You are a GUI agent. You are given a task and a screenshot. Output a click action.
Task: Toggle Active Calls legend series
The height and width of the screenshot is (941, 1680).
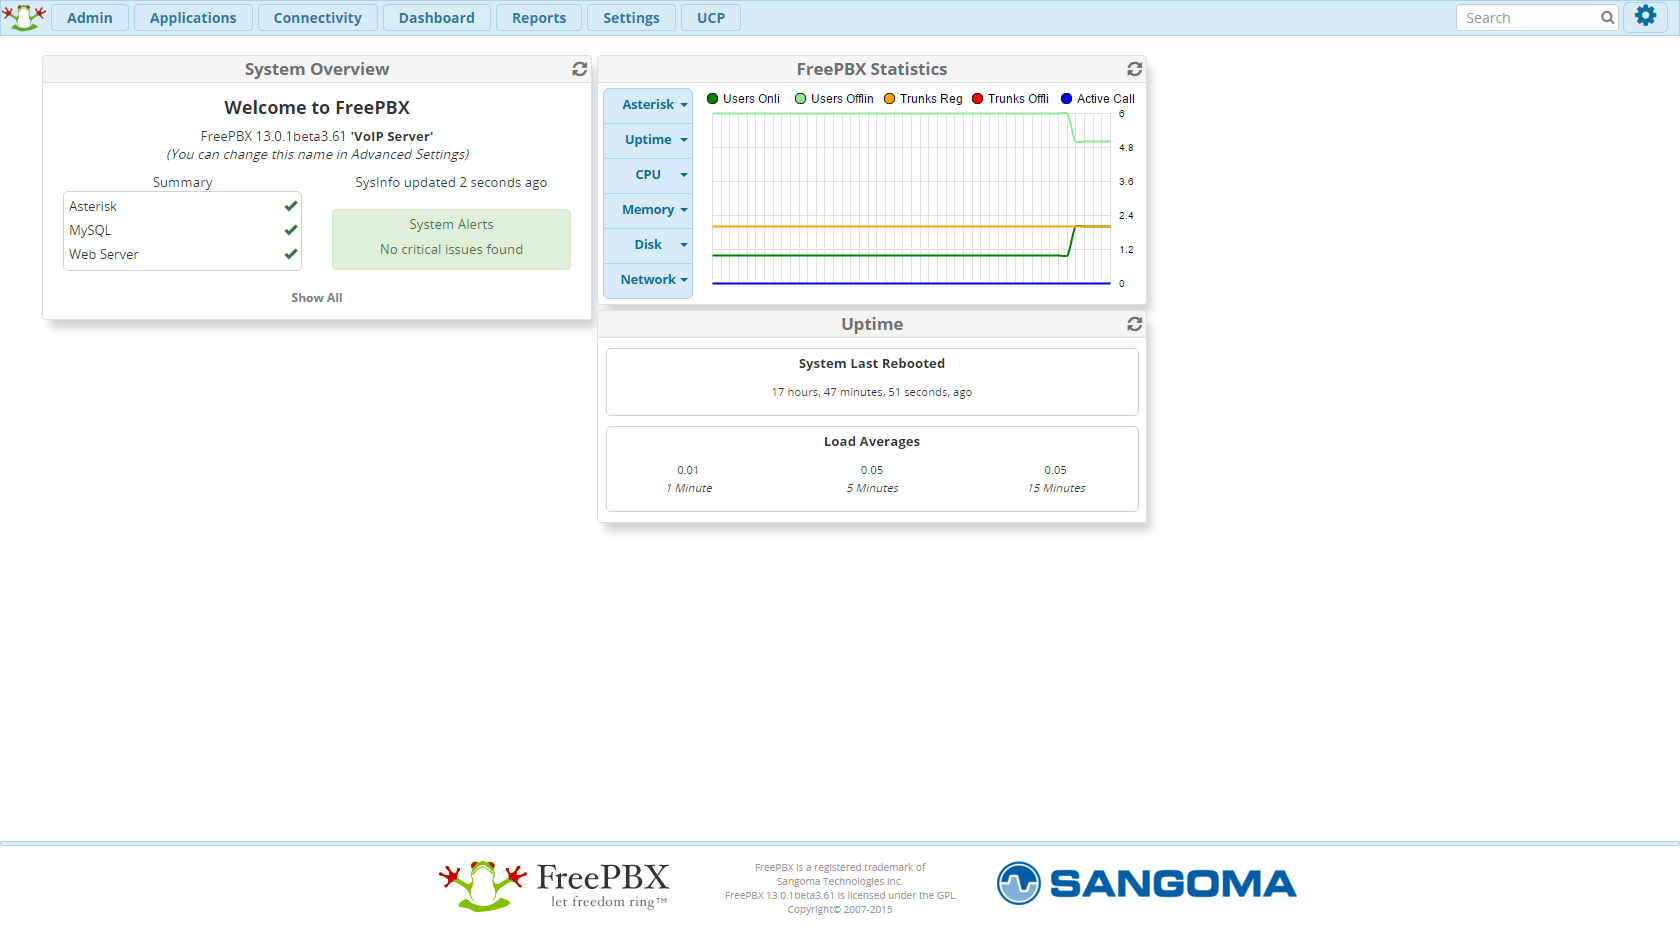coord(1097,99)
